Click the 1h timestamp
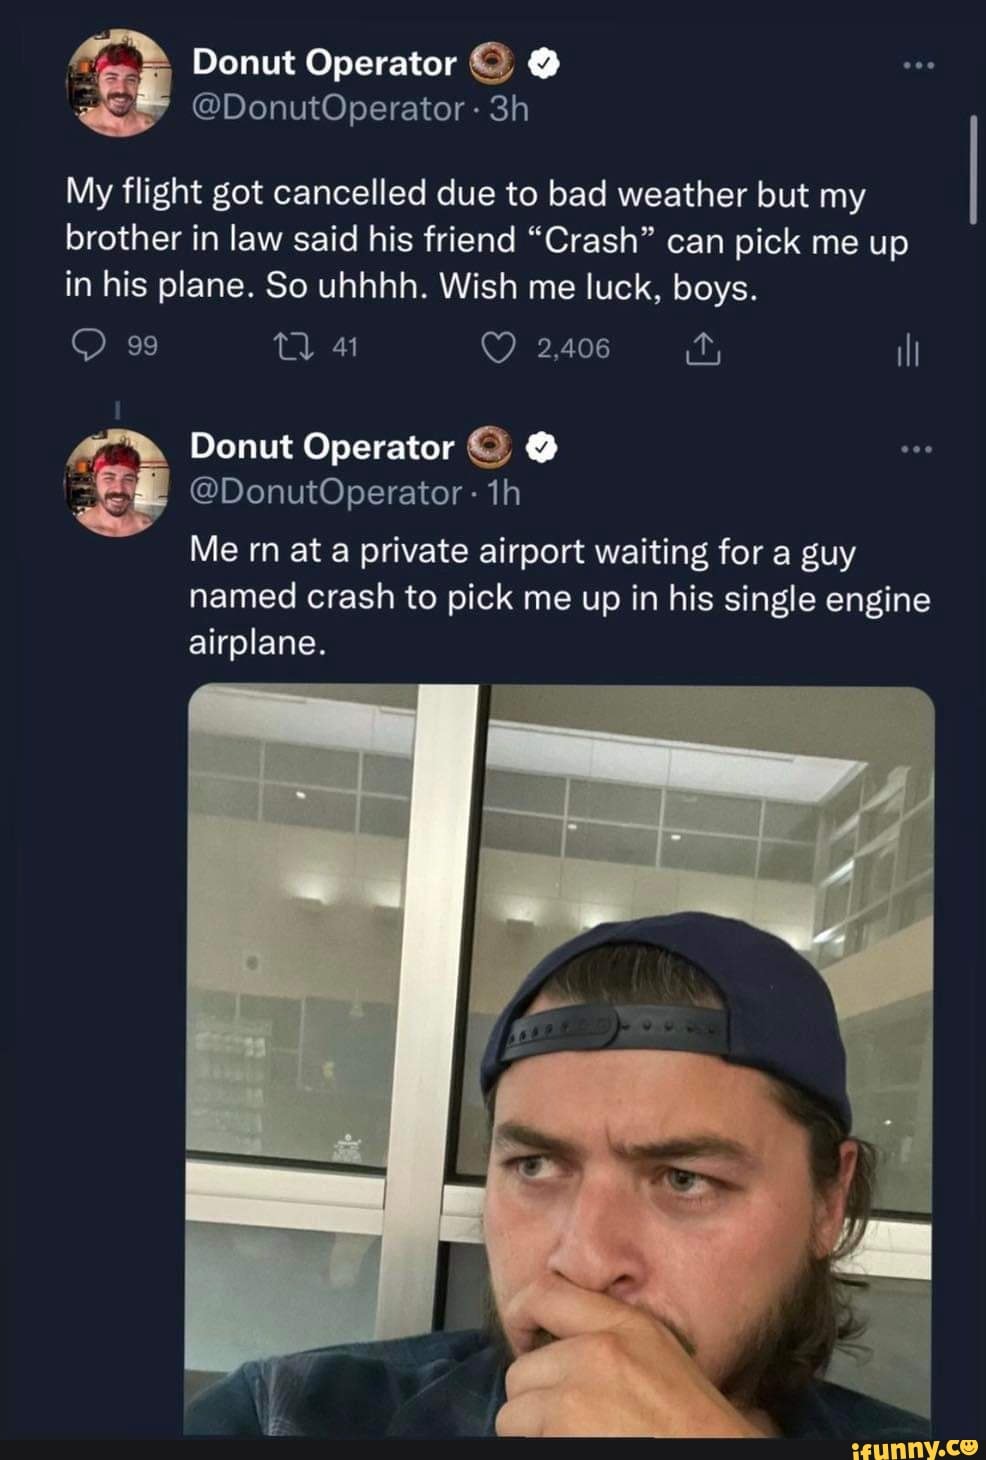The width and height of the screenshot is (986, 1460). 502,492
